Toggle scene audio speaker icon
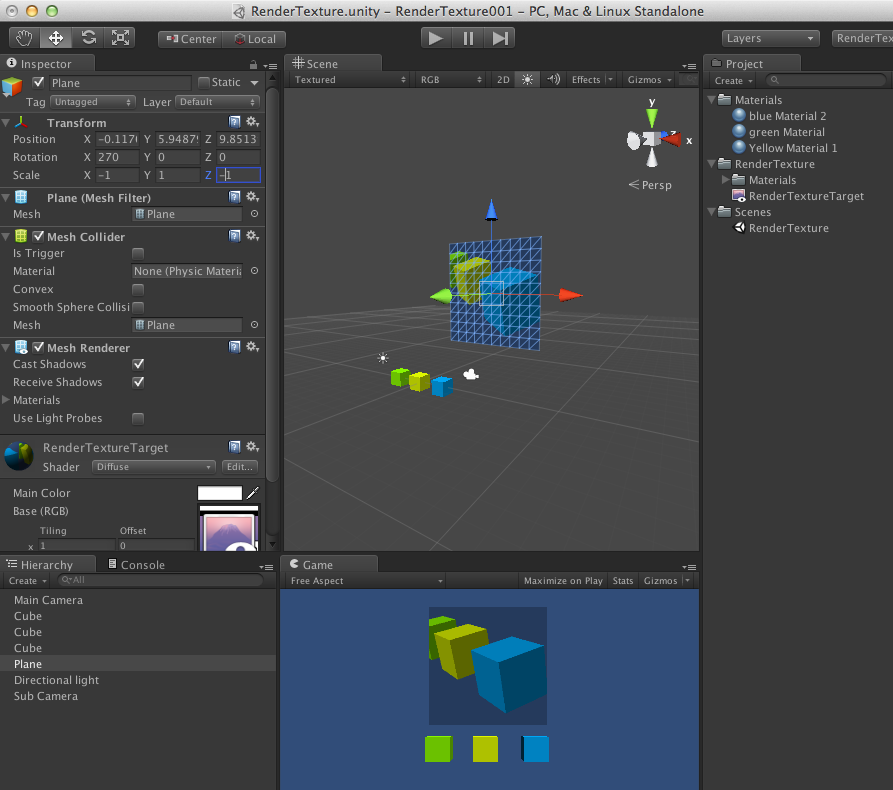The height and width of the screenshot is (790, 893). (553, 80)
